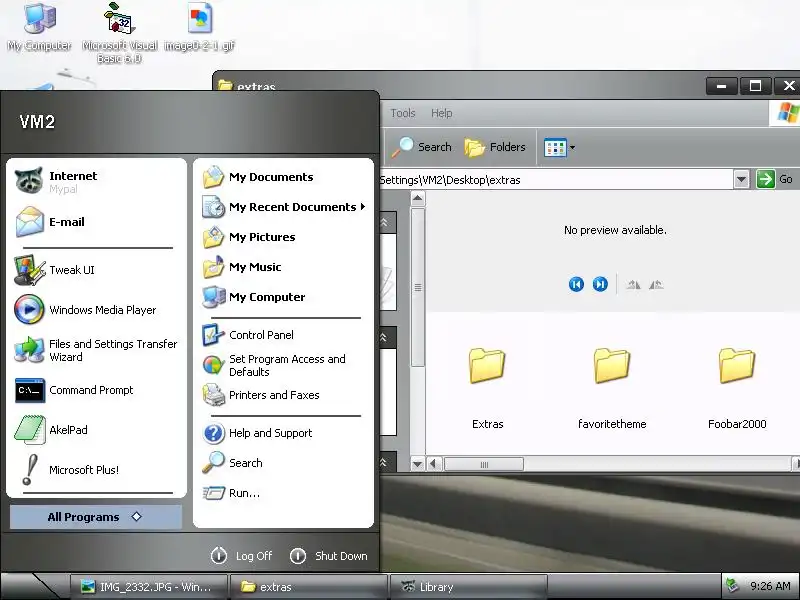Viewport: 800px width, 600px height.
Task: Toggle Folders pane in extras window
Action: pos(495,147)
